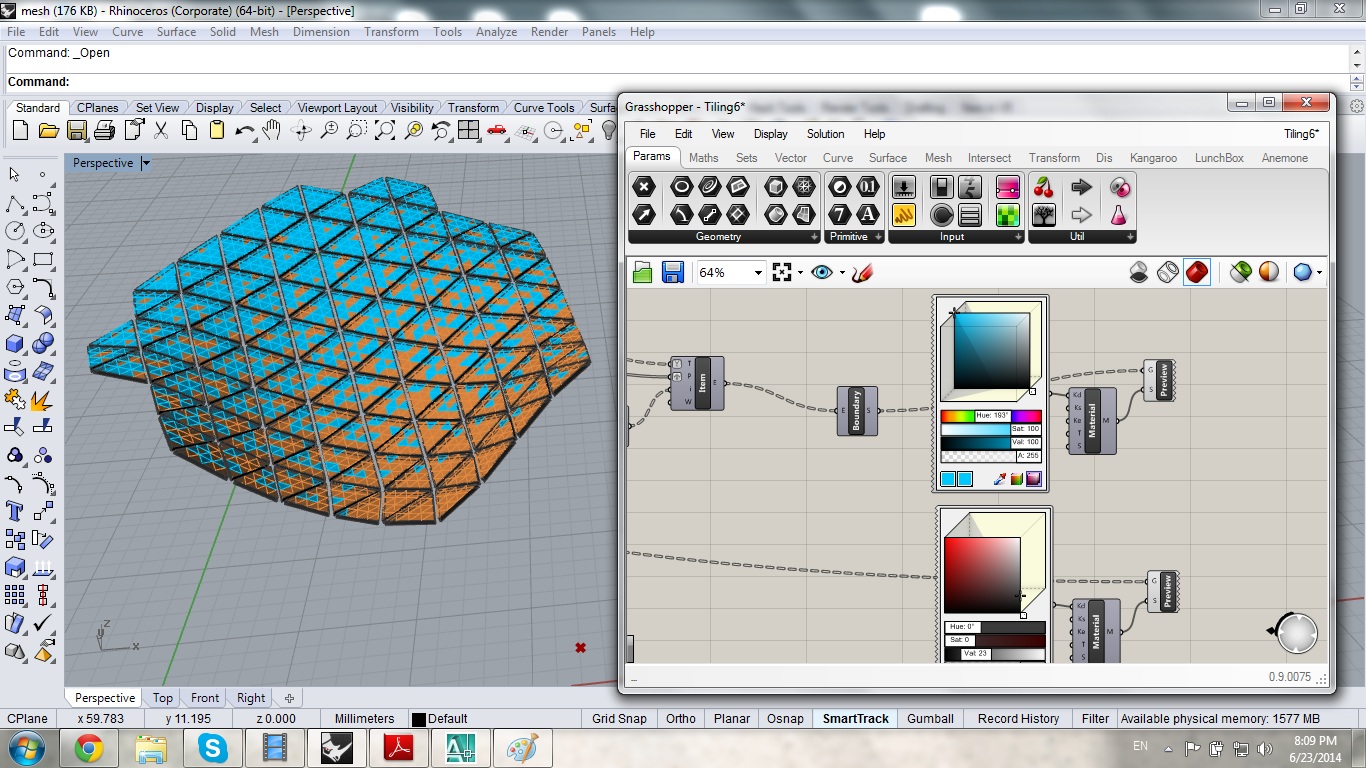Click the Cut scissors icon in Rhino
Viewport: 1366px width, 768px height.
coord(160,130)
